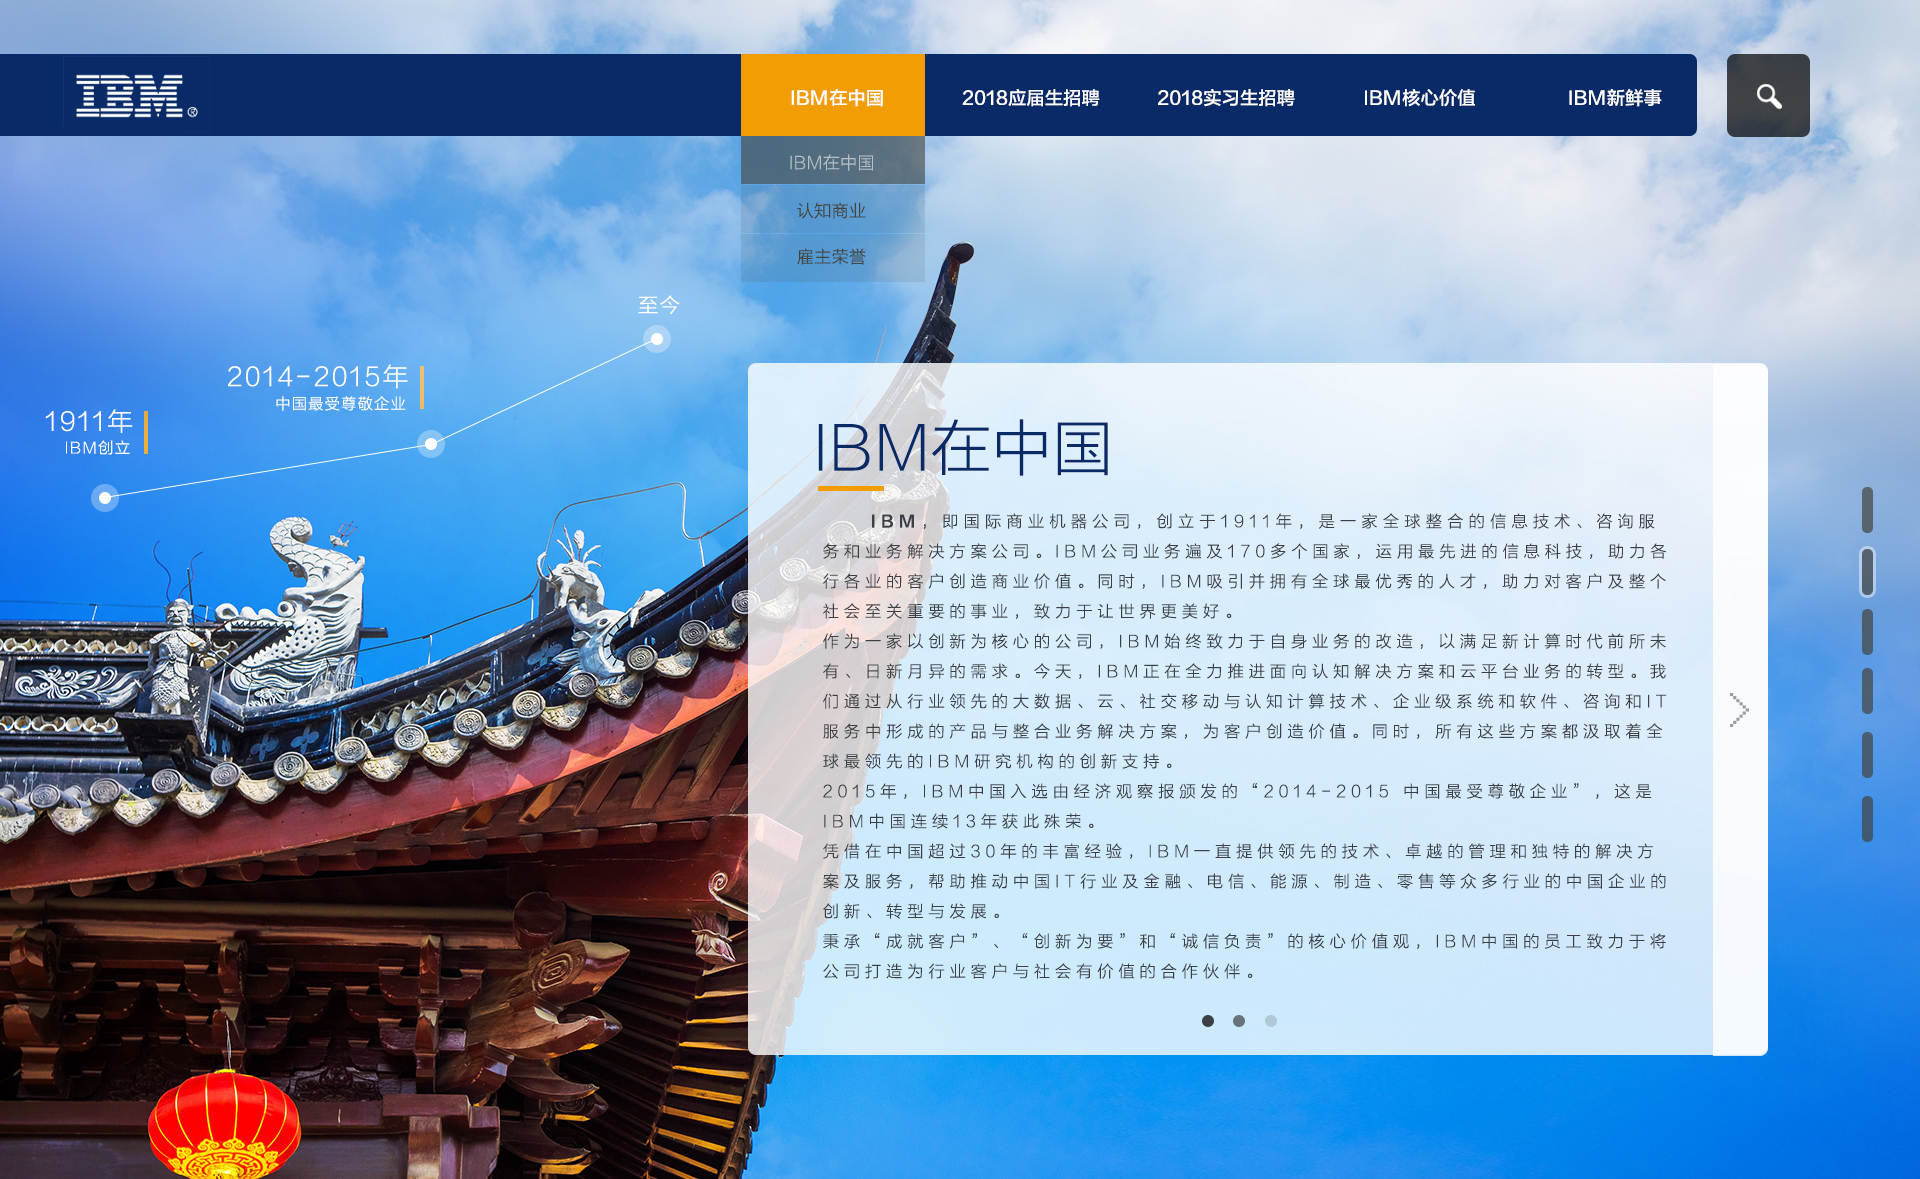Screen dimensions: 1920x1179
Task: Select the first carousel pagination dot
Action: [x=1208, y=1021]
